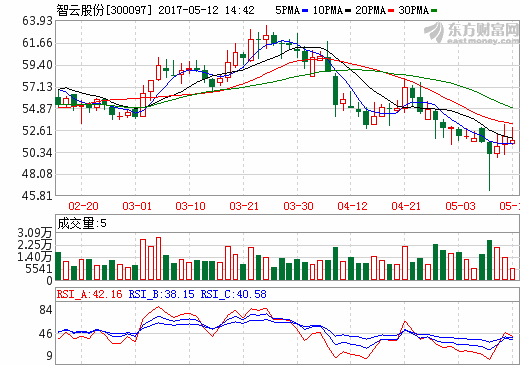Click the RSI_B:38.15 indicator value
Viewport: 520px width, 365px height.
coord(161,294)
